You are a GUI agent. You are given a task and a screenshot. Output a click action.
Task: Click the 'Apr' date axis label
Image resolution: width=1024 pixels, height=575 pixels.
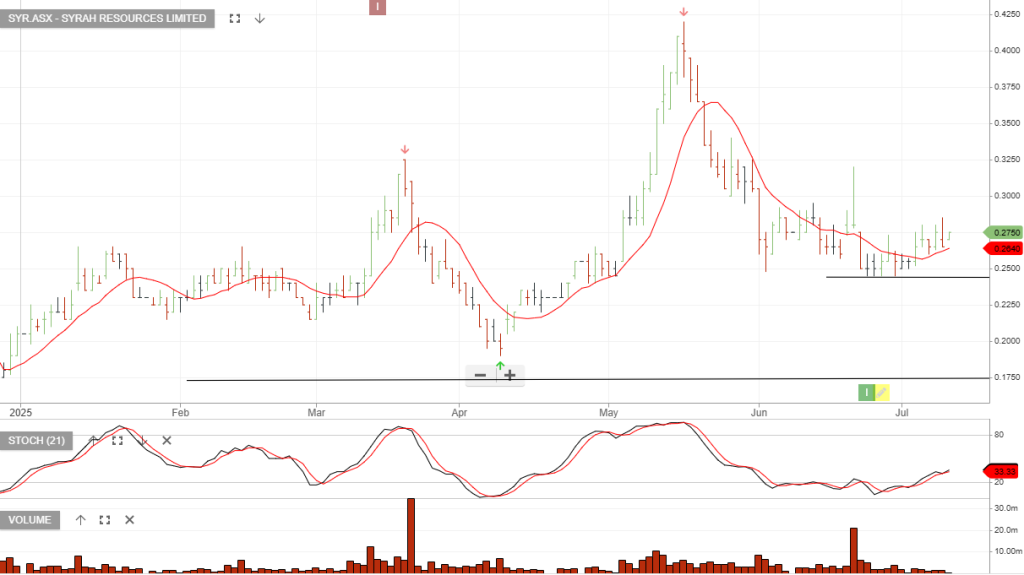point(459,413)
